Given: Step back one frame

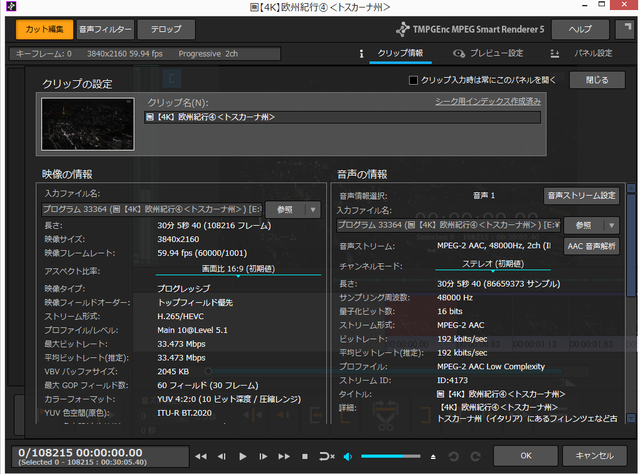Looking at the screenshot, I should point(222,456).
